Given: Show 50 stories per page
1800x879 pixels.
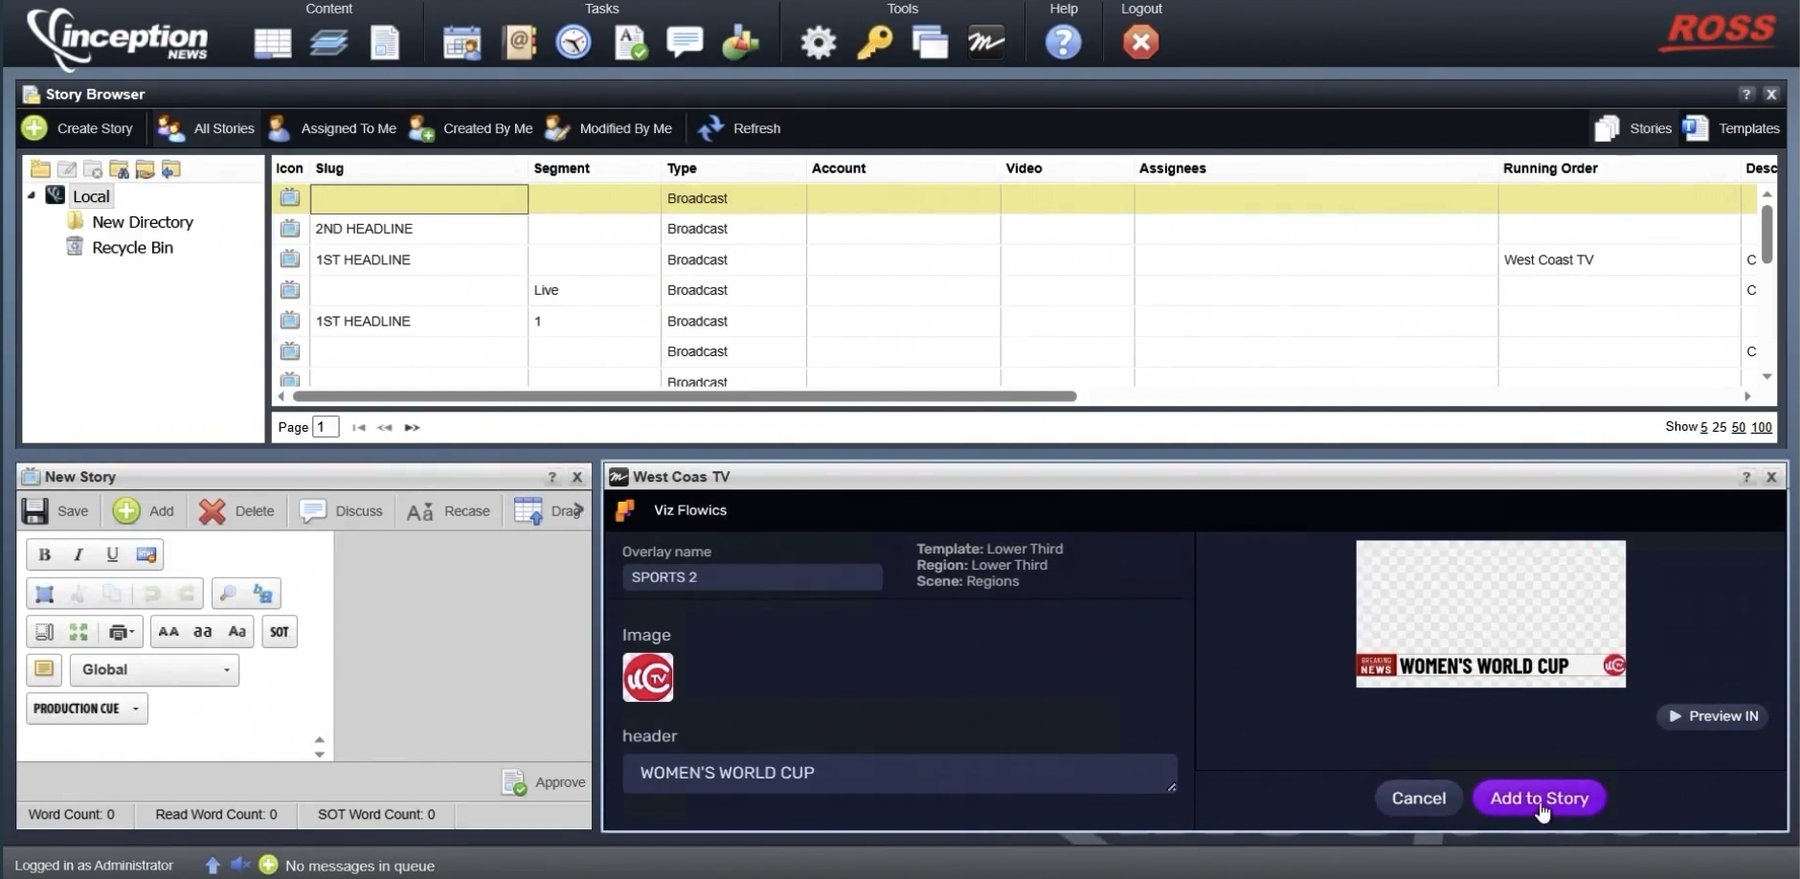Looking at the screenshot, I should (1738, 427).
